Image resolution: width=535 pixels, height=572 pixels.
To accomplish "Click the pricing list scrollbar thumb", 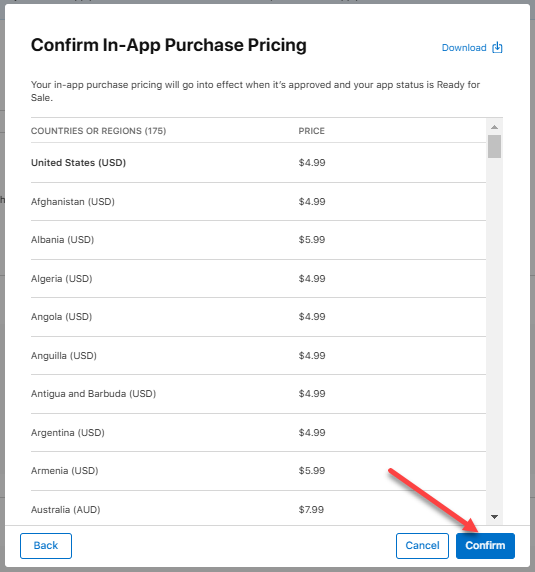I will pyautogui.click(x=495, y=146).
